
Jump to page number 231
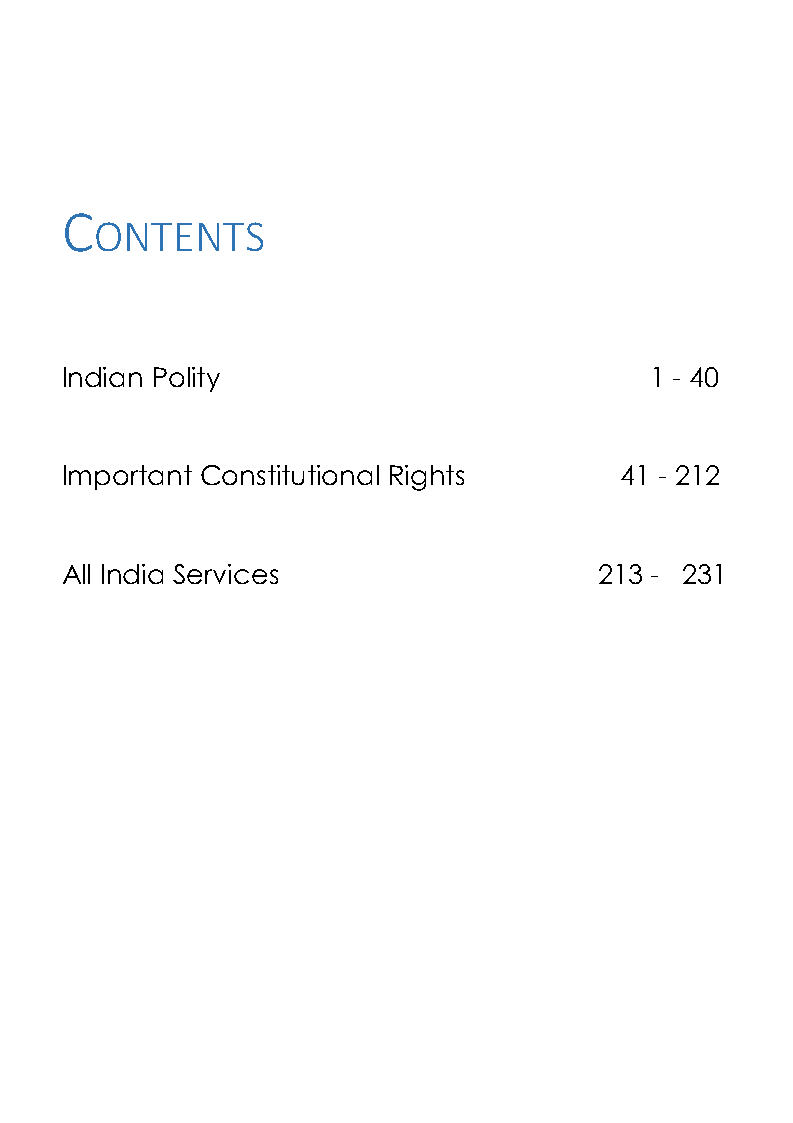[x=703, y=575]
